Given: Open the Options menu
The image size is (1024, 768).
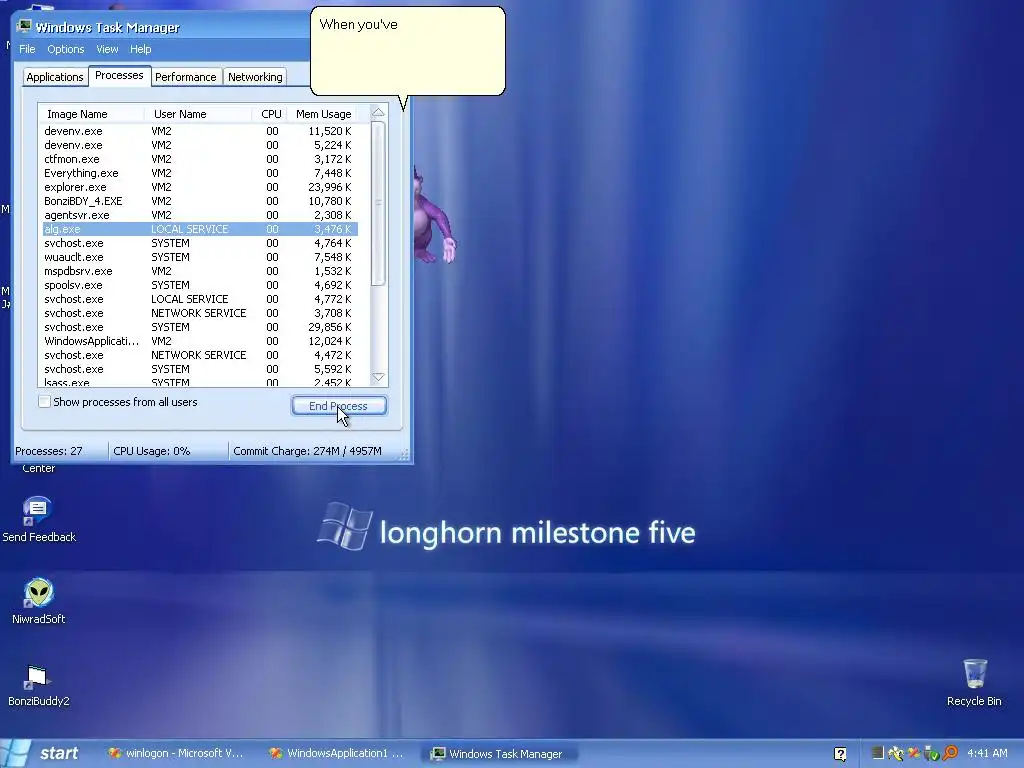Looking at the screenshot, I should tap(65, 49).
